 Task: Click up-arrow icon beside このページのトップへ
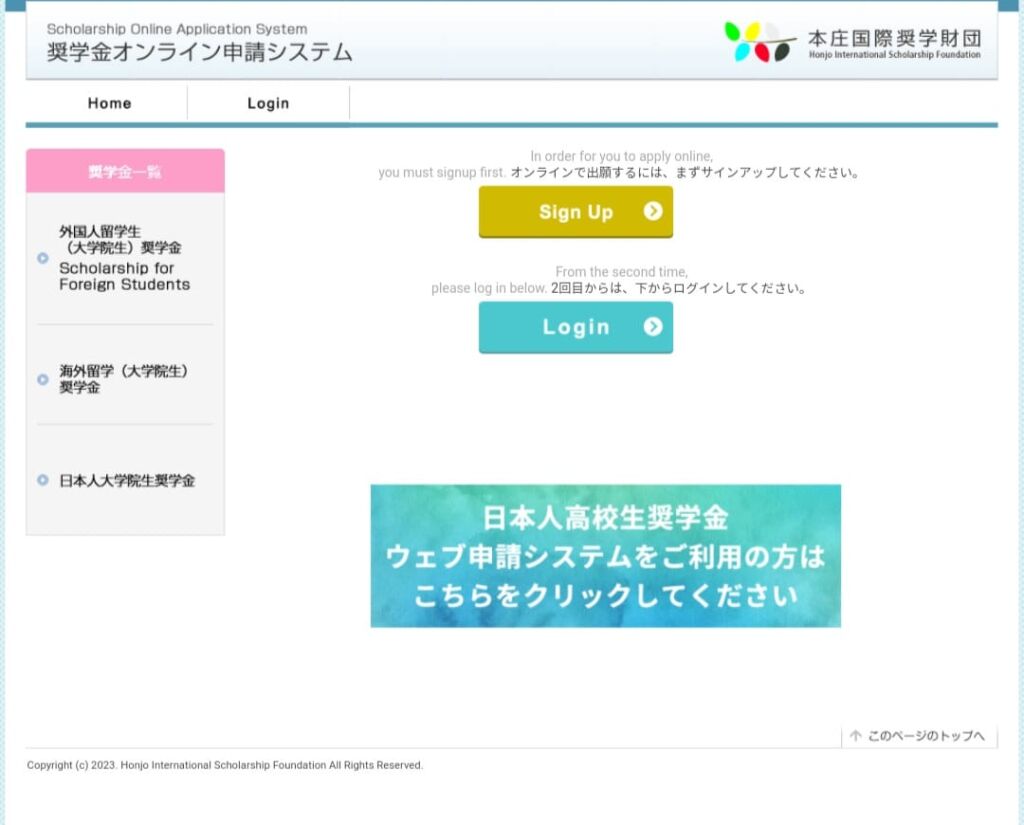click(856, 736)
